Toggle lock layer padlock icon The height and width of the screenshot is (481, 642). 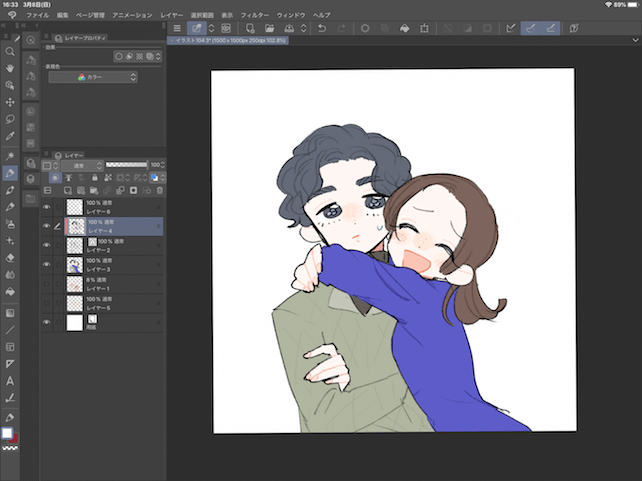pos(95,178)
